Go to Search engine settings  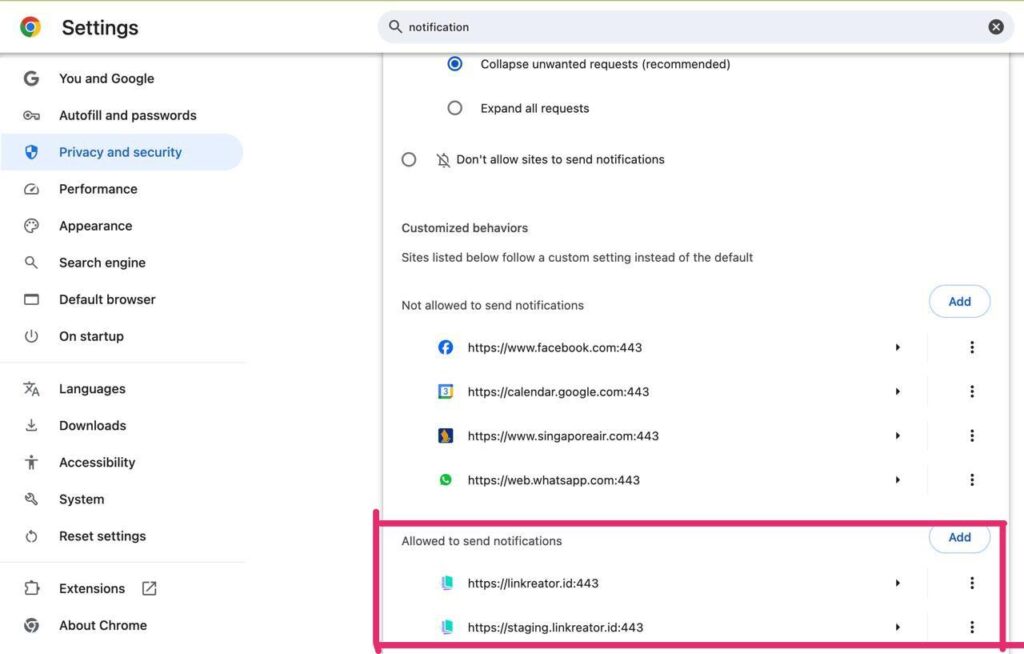102,263
